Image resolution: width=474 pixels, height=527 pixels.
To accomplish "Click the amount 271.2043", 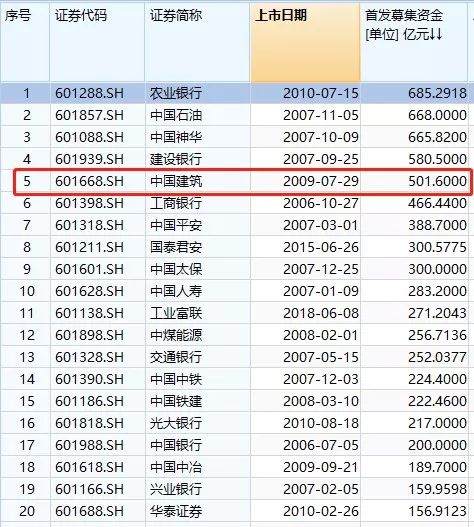I will 437,313.
